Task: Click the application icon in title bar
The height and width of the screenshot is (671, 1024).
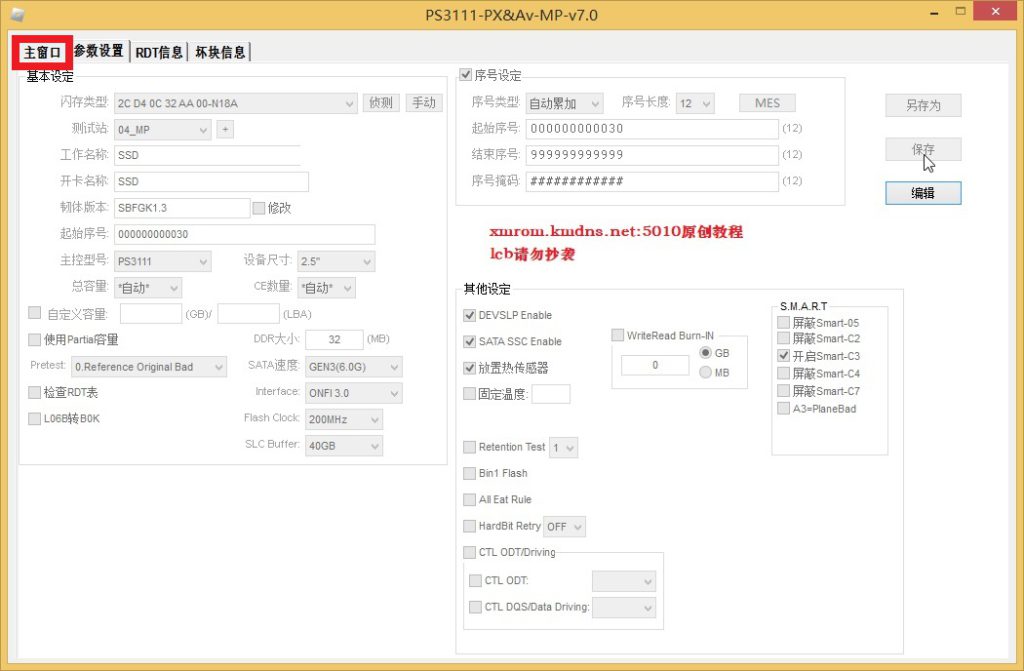Action: click(16, 13)
